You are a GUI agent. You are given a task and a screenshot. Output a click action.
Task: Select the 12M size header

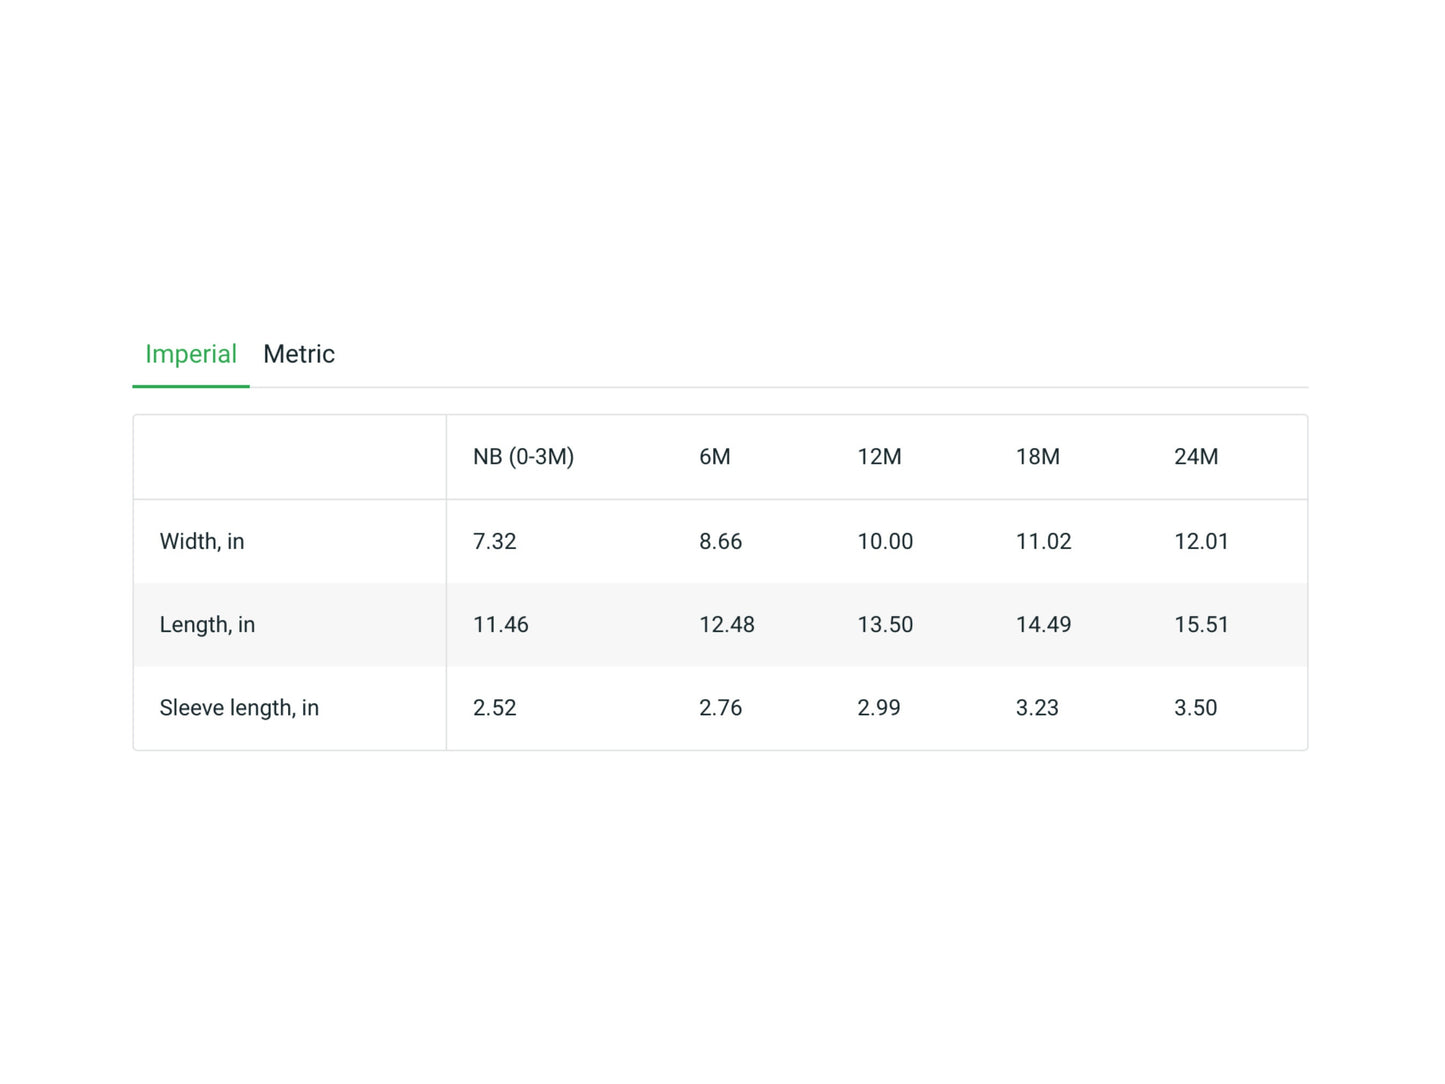pyautogui.click(x=879, y=457)
